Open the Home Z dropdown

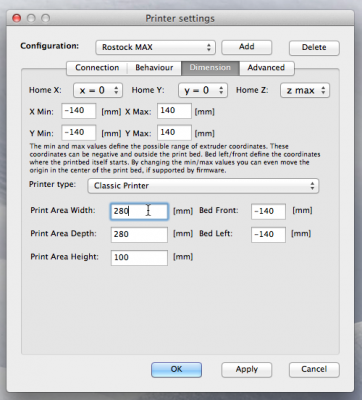[305, 90]
